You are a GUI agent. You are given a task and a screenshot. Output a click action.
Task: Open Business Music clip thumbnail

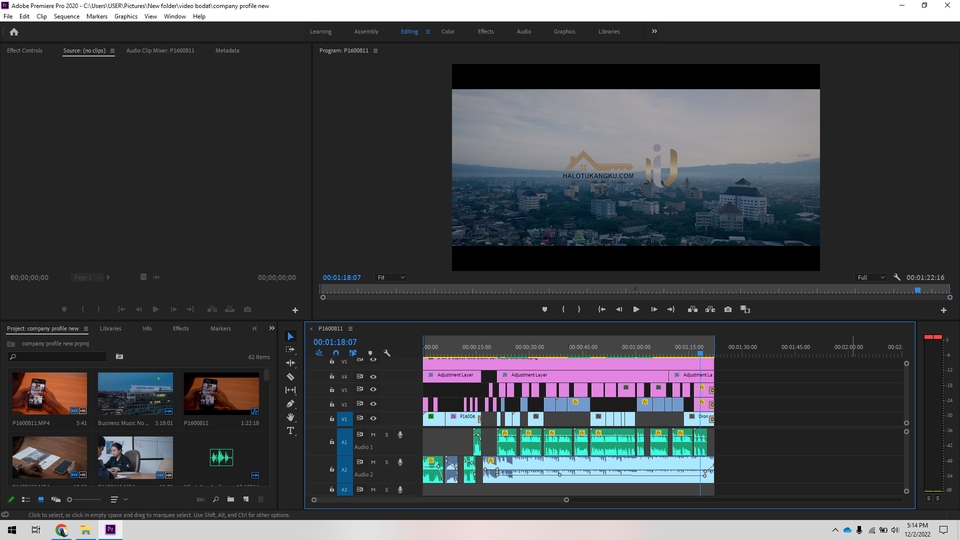[135, 394]
